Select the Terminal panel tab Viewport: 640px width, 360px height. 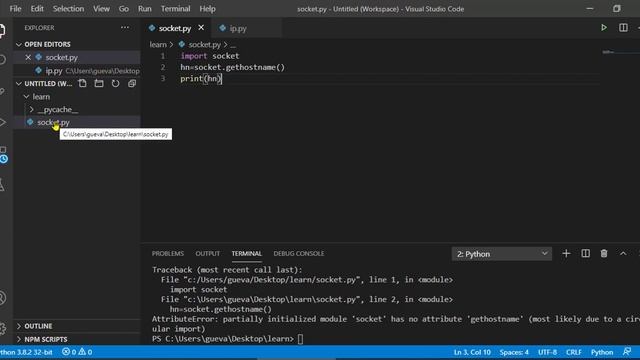(247, 253)
